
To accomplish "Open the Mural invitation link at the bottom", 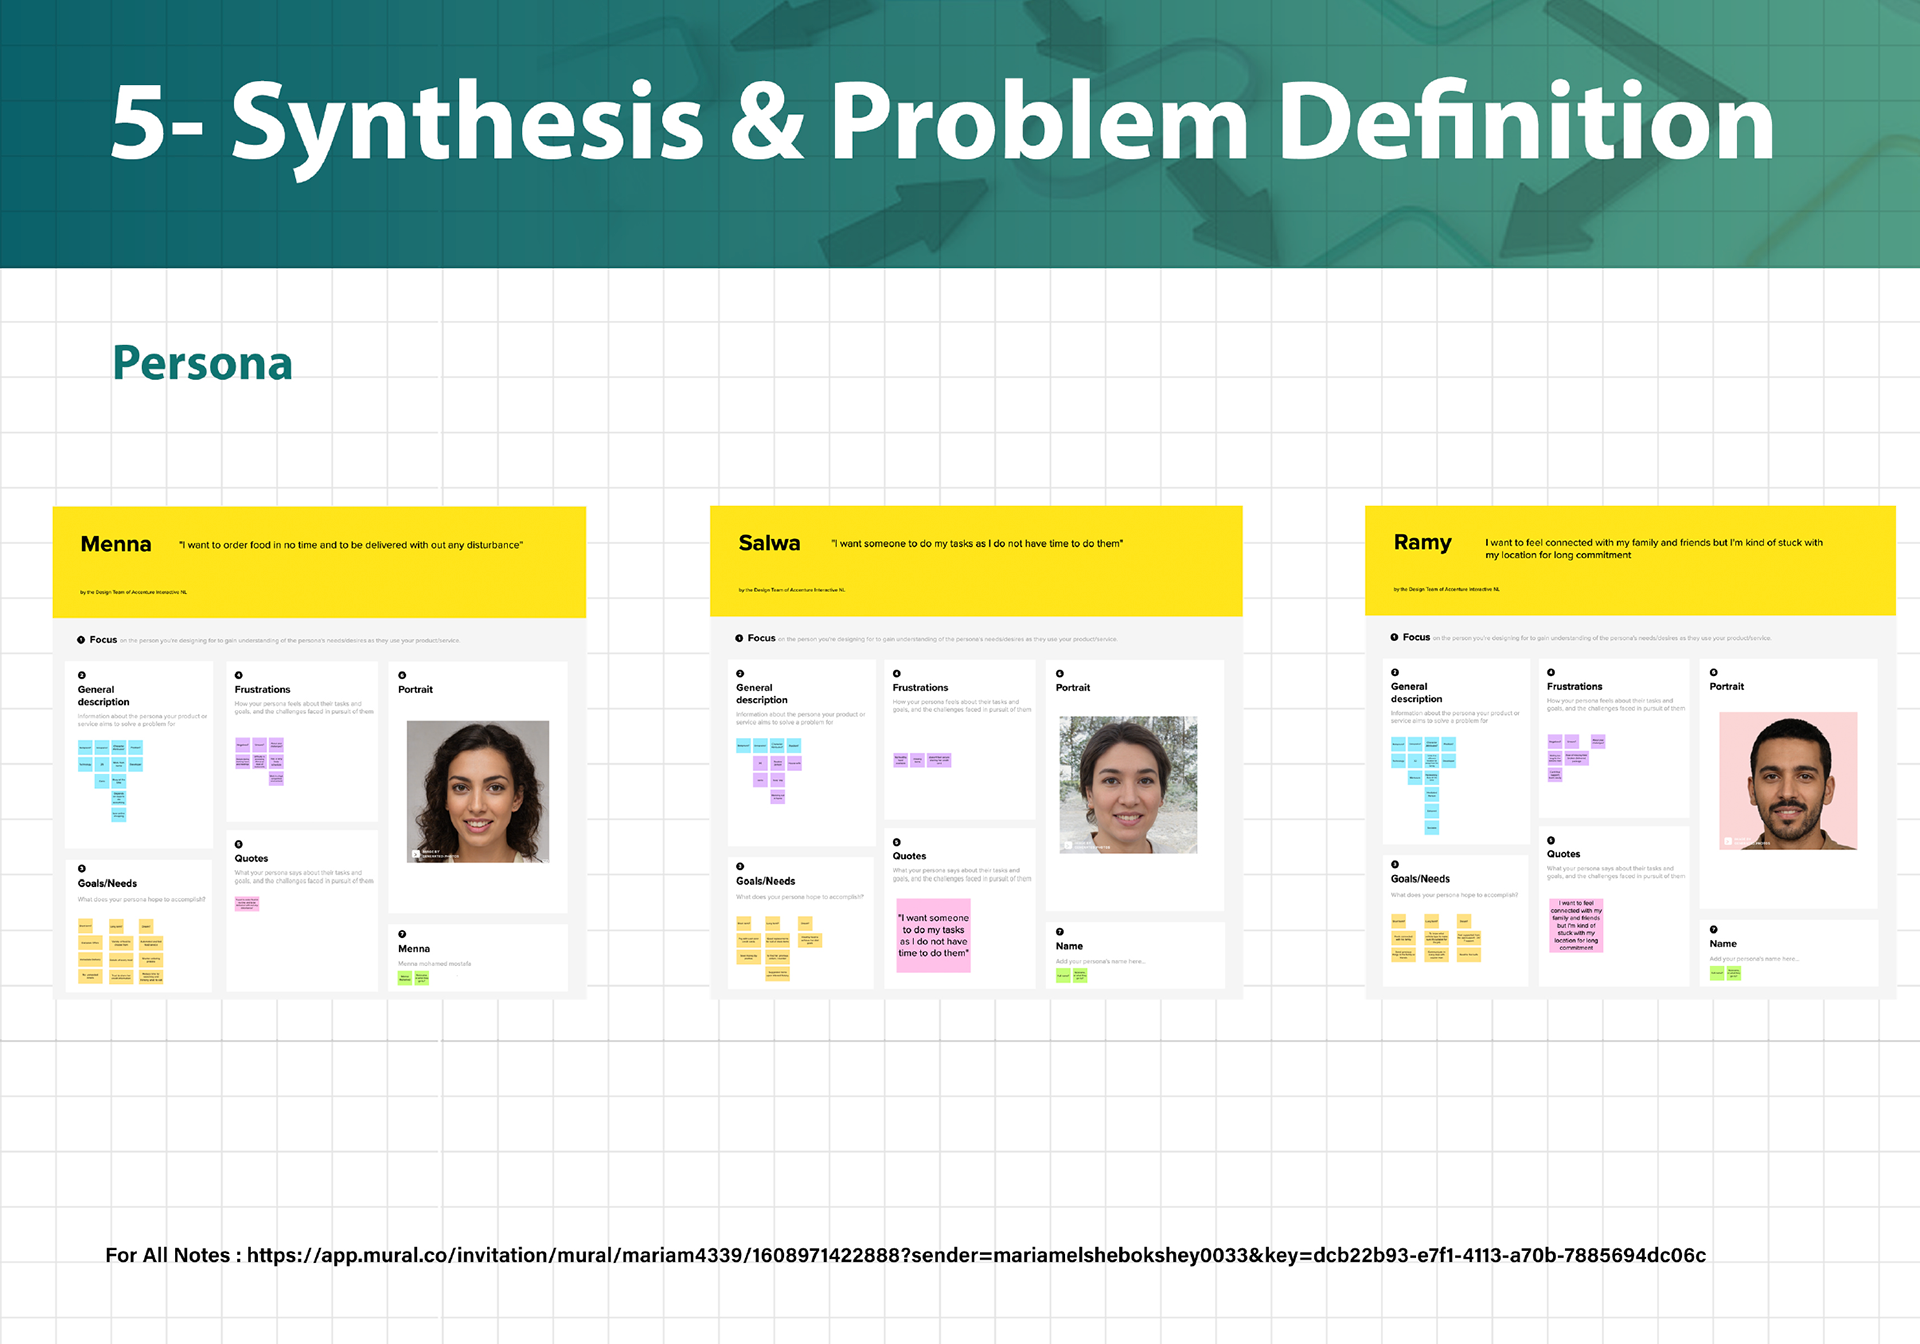I will tap(975, 1255).
